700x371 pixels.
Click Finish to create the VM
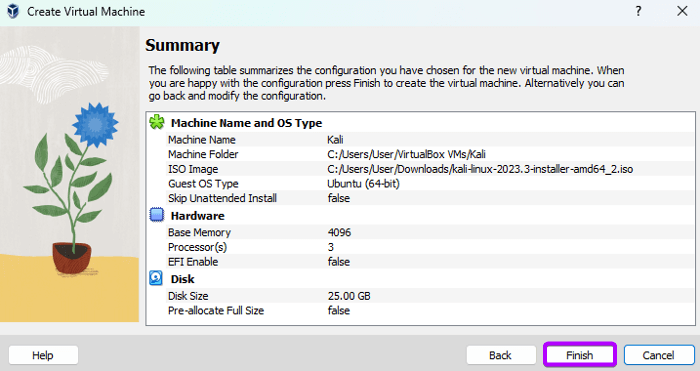pos(579,355)
